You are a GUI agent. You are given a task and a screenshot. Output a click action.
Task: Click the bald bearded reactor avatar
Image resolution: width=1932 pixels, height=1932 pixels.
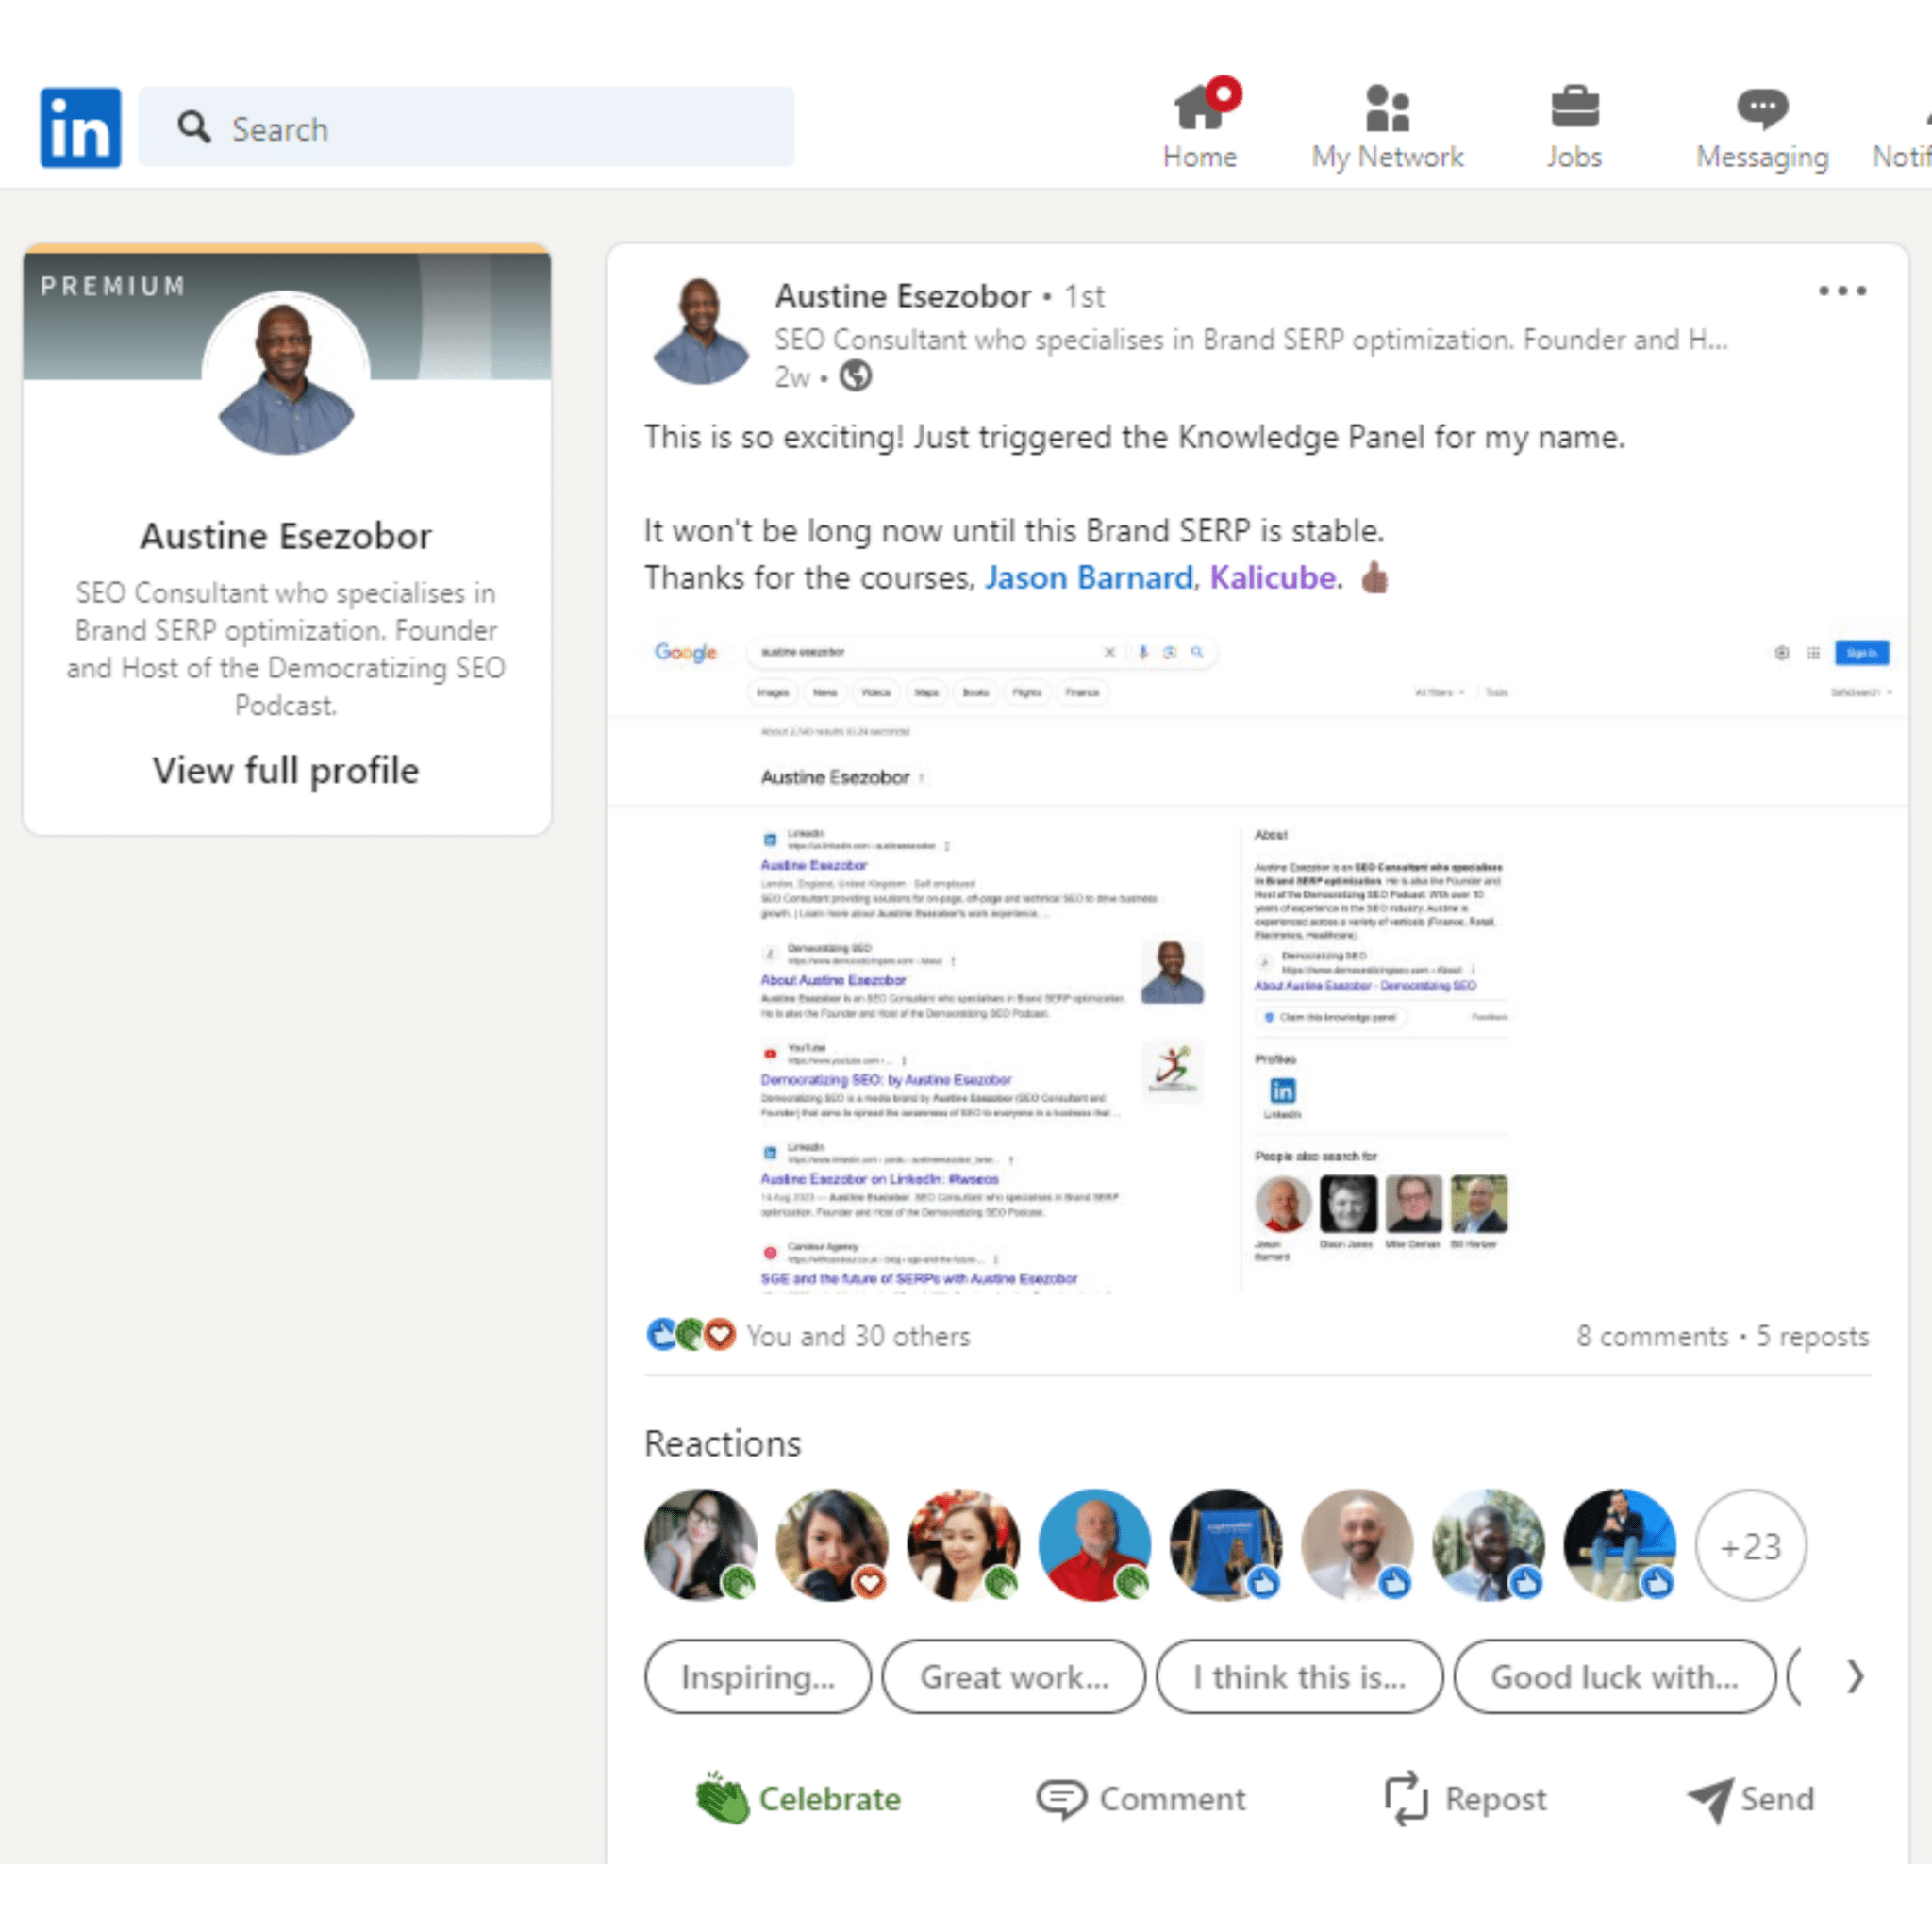click(x=1356, y=1544)
